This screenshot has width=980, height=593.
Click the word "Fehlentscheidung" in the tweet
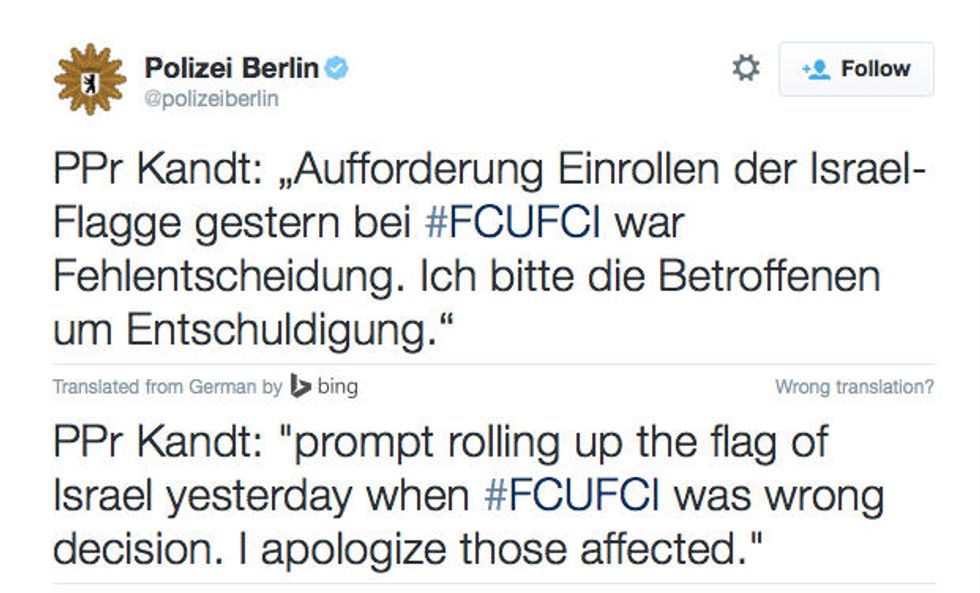click(x=225, y=277)
